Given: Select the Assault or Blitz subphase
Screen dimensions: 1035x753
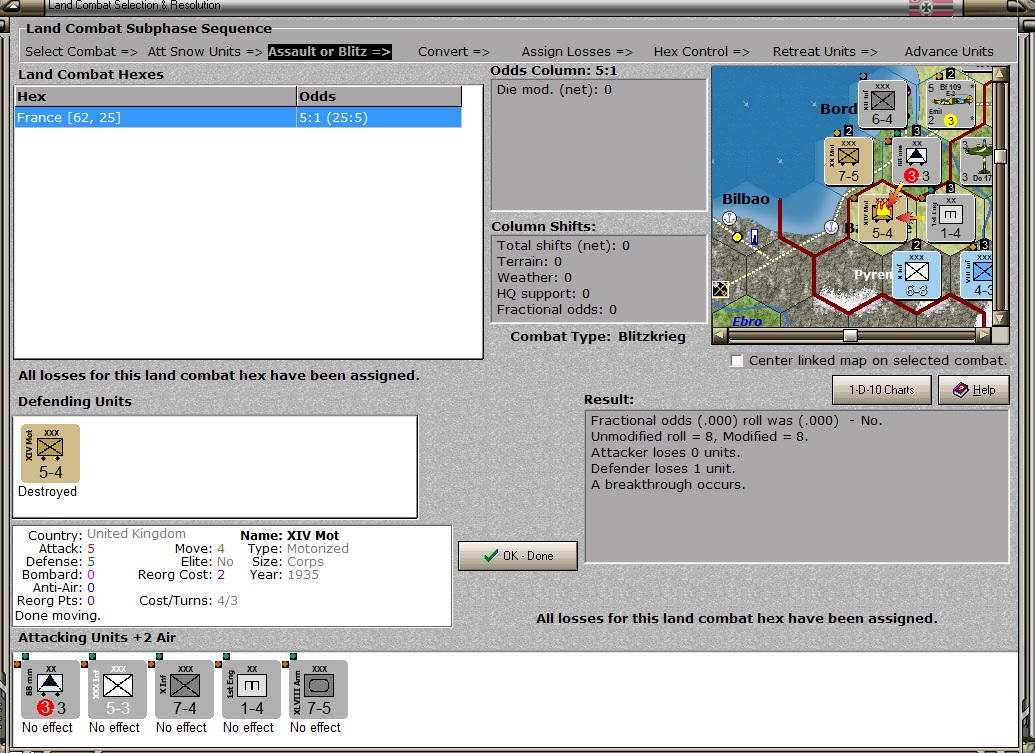Looking at the screenshot, I should pos(329,51).
